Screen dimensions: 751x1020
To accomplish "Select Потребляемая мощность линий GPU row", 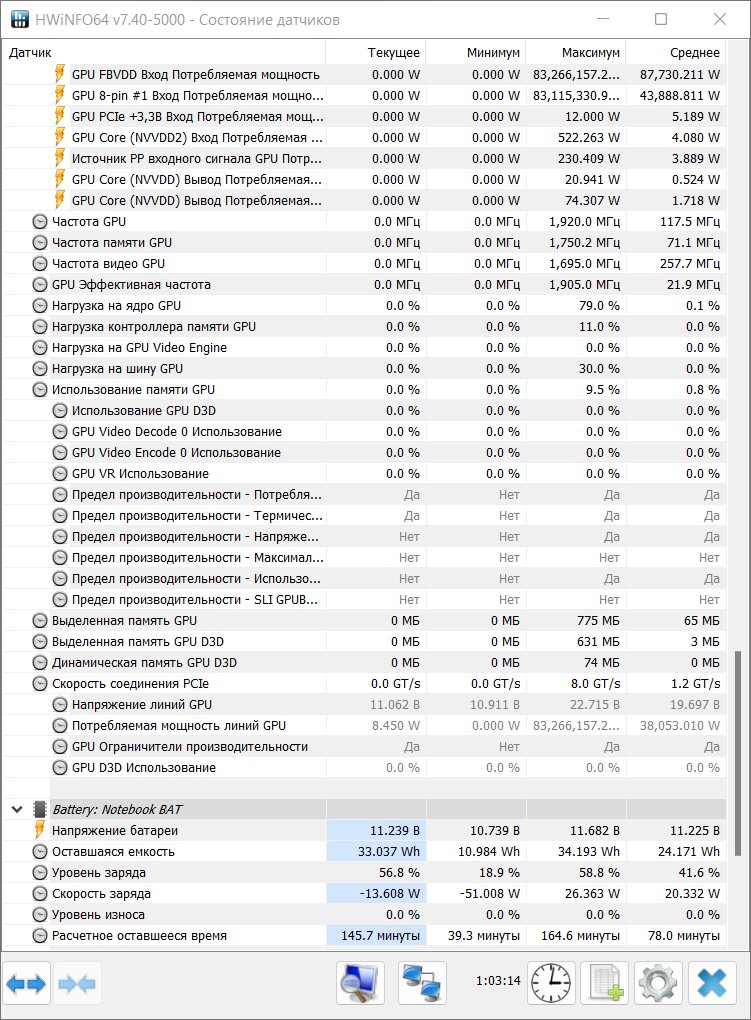I will click(x=364, y=725).
